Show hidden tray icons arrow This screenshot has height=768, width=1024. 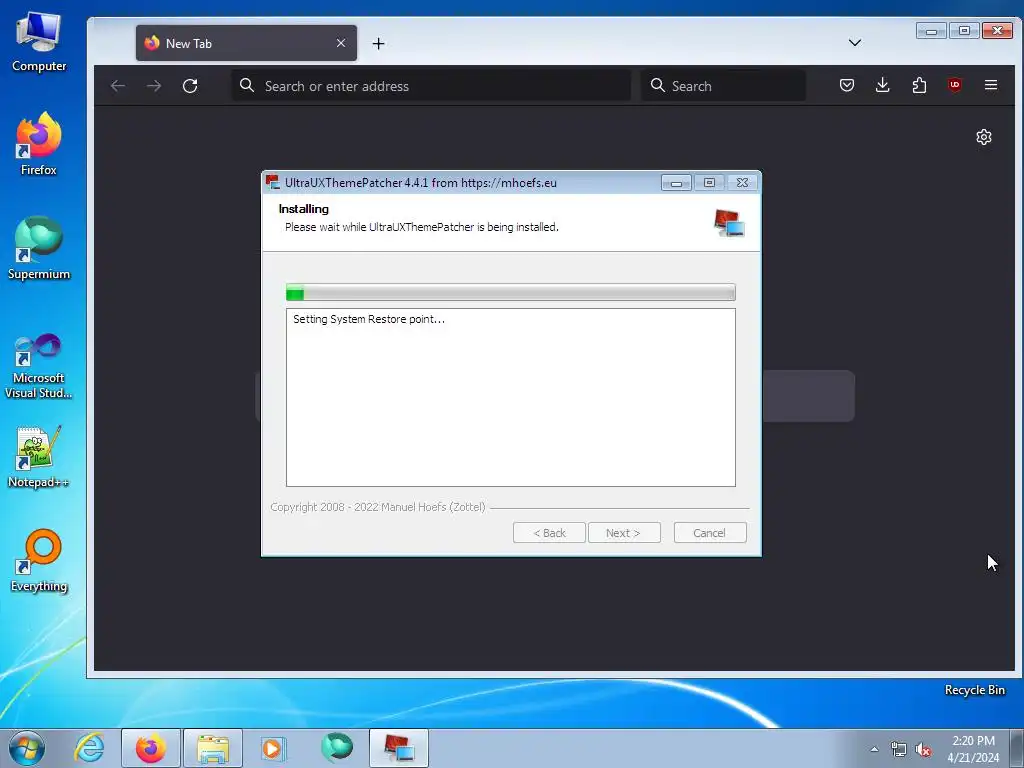pyautogui.click(x=874, y=750)
